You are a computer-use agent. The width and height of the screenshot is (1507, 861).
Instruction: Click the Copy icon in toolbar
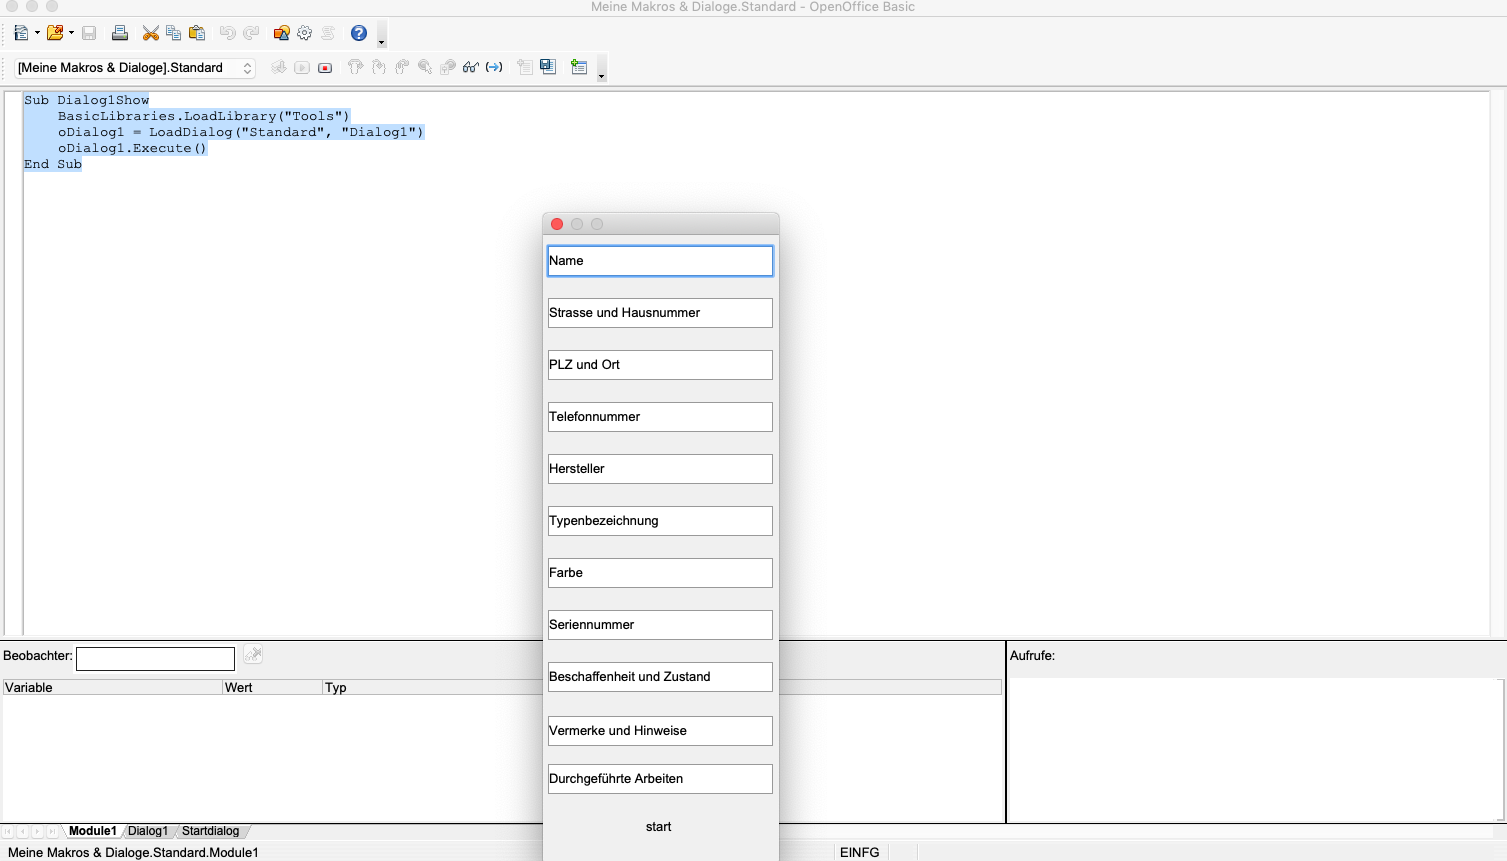coord(174,33)
